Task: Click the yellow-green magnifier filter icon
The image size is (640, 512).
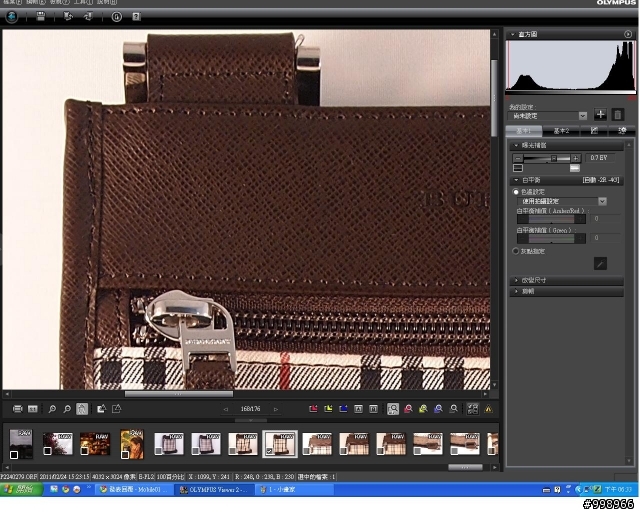Action: point(423,409)
